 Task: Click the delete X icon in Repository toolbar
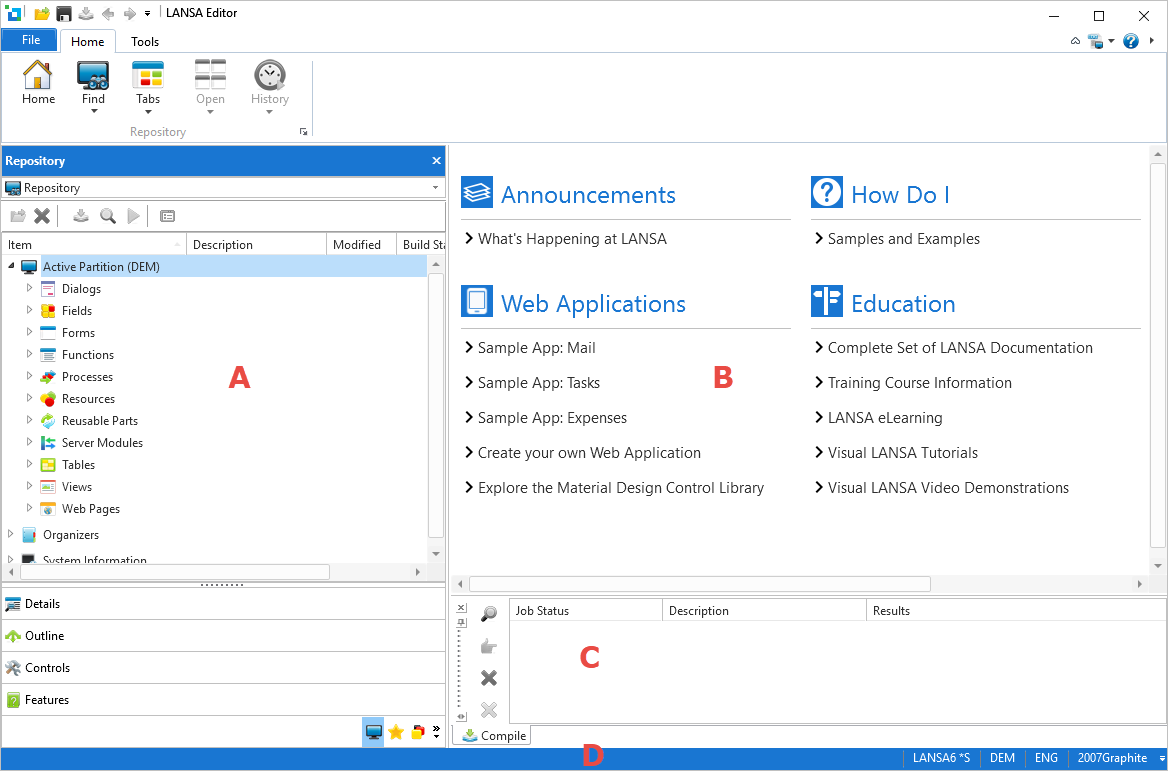[42, 216]
